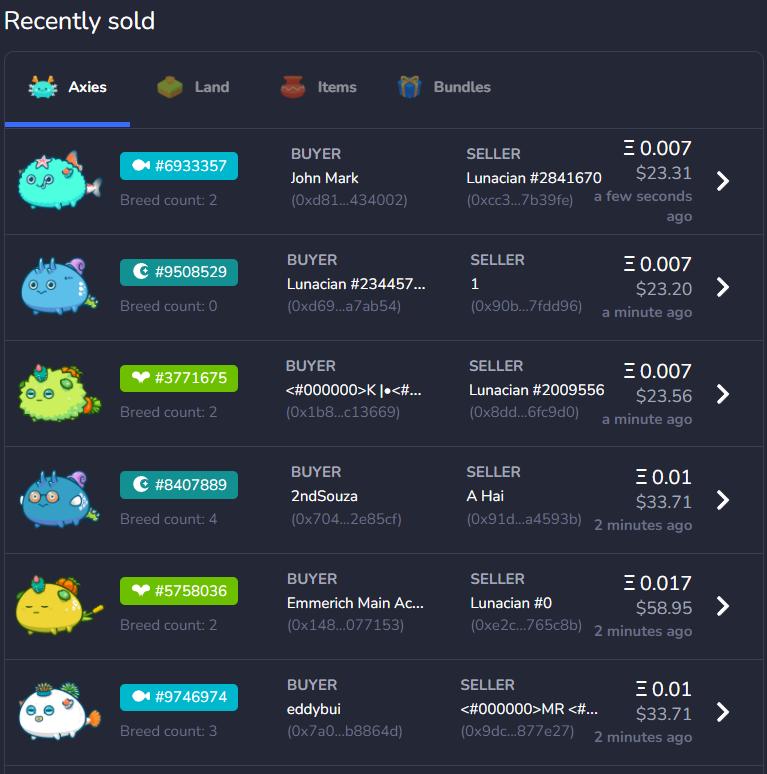Open buyer Emmerich Main Ac... profile
This screenshot has width=767, height=774.
tap(355, 603)
